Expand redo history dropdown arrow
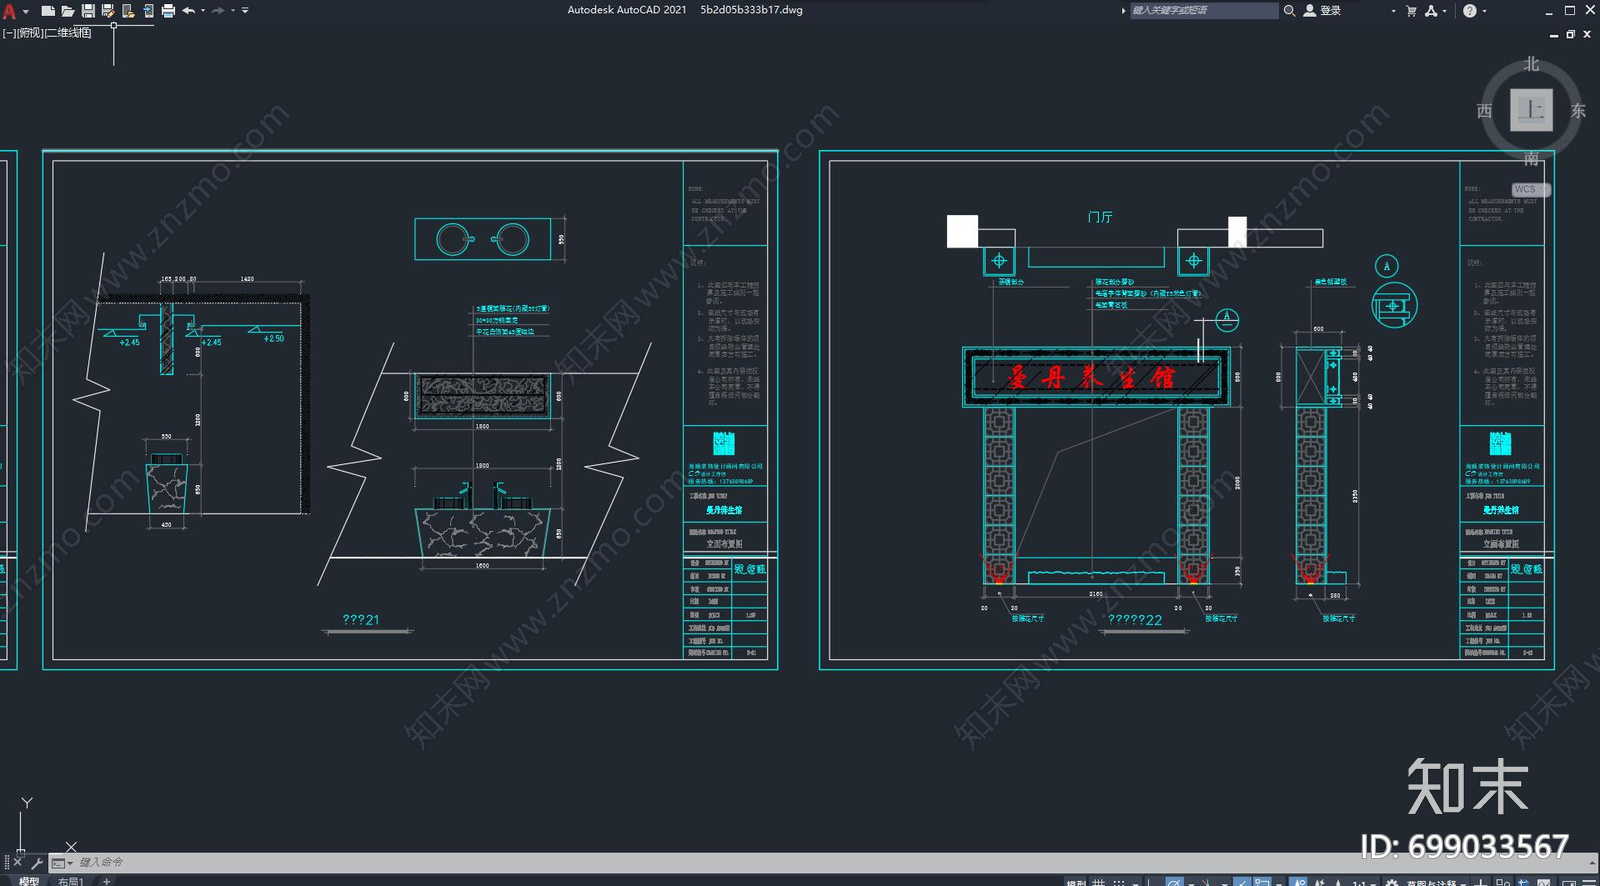 233,11
